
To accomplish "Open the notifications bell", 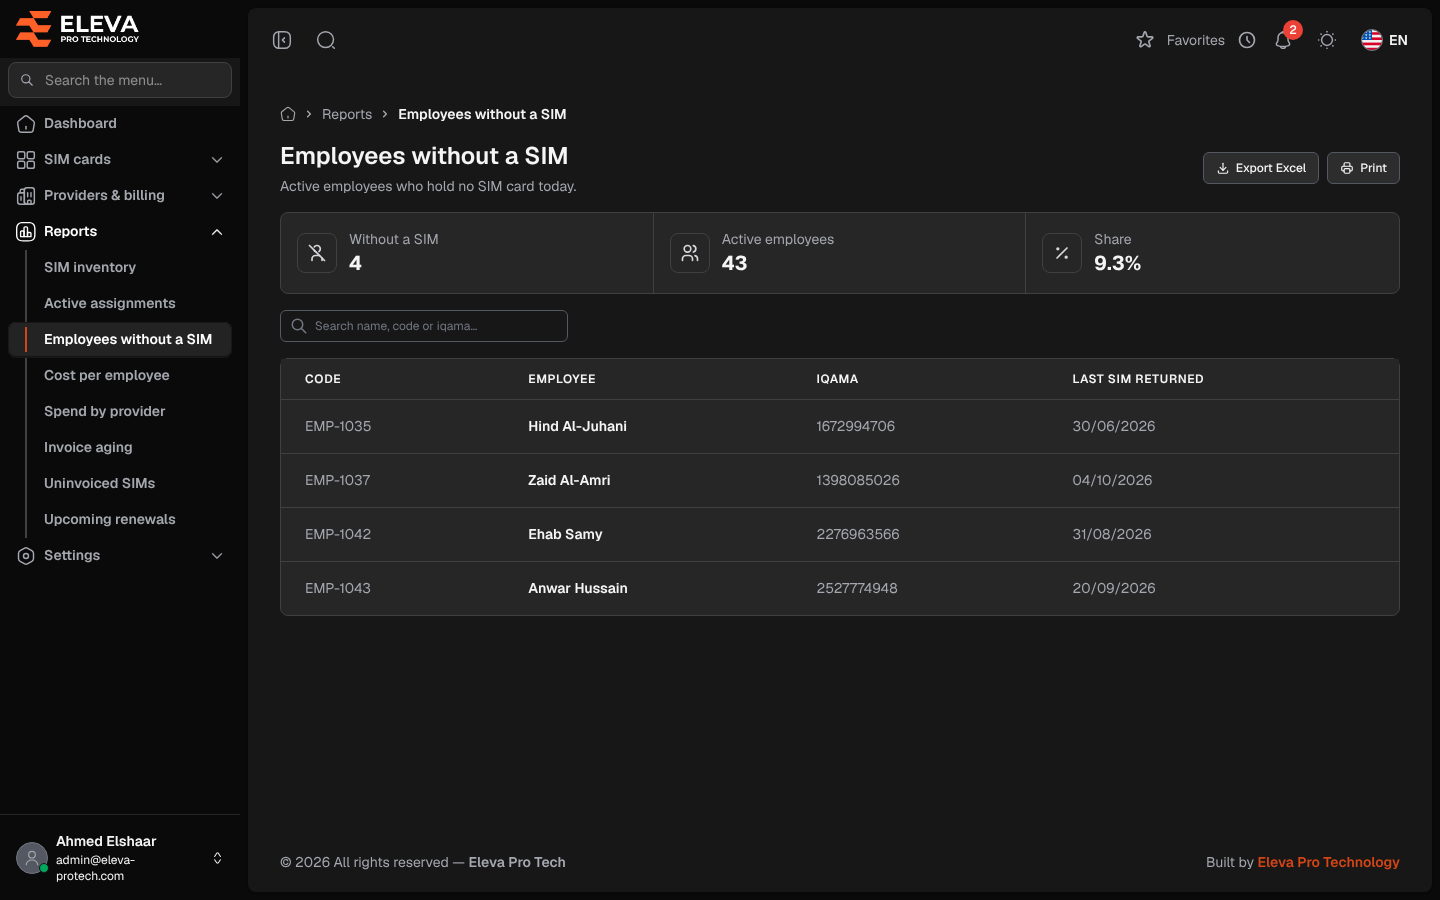I will (x=1283, y=40).
